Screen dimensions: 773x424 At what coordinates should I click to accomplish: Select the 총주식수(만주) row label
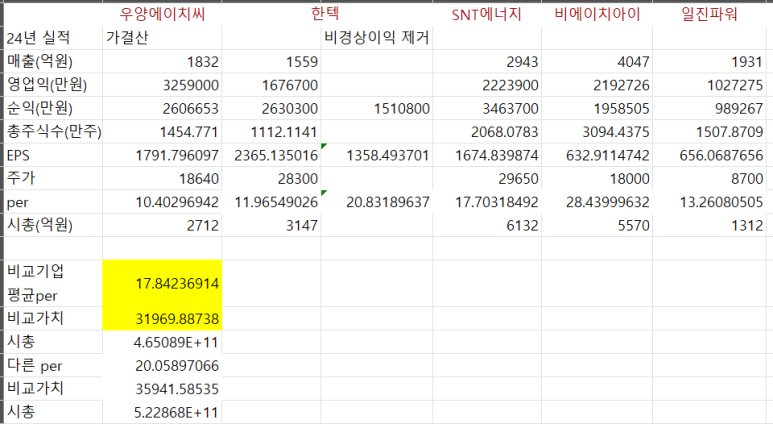pos(53,132)
